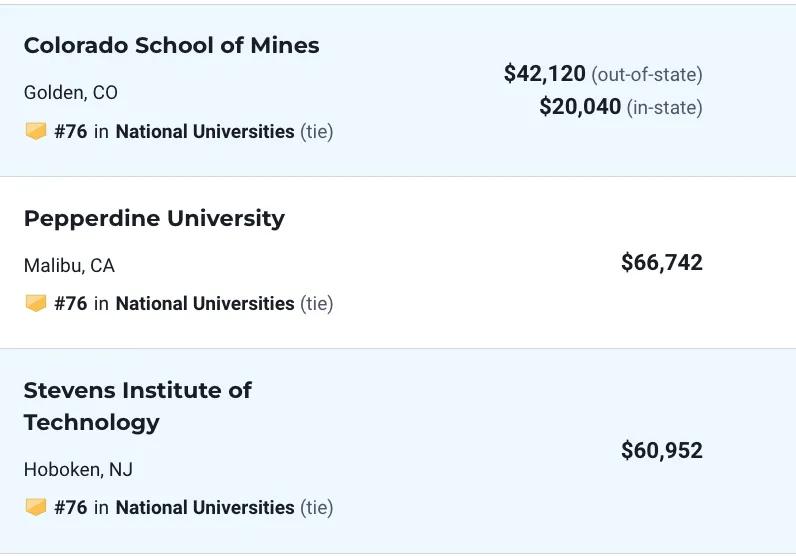Click National Universities link under Pepperdine University
The height and width of the screenshot is (556, 796).
click(x=205, y=304)
